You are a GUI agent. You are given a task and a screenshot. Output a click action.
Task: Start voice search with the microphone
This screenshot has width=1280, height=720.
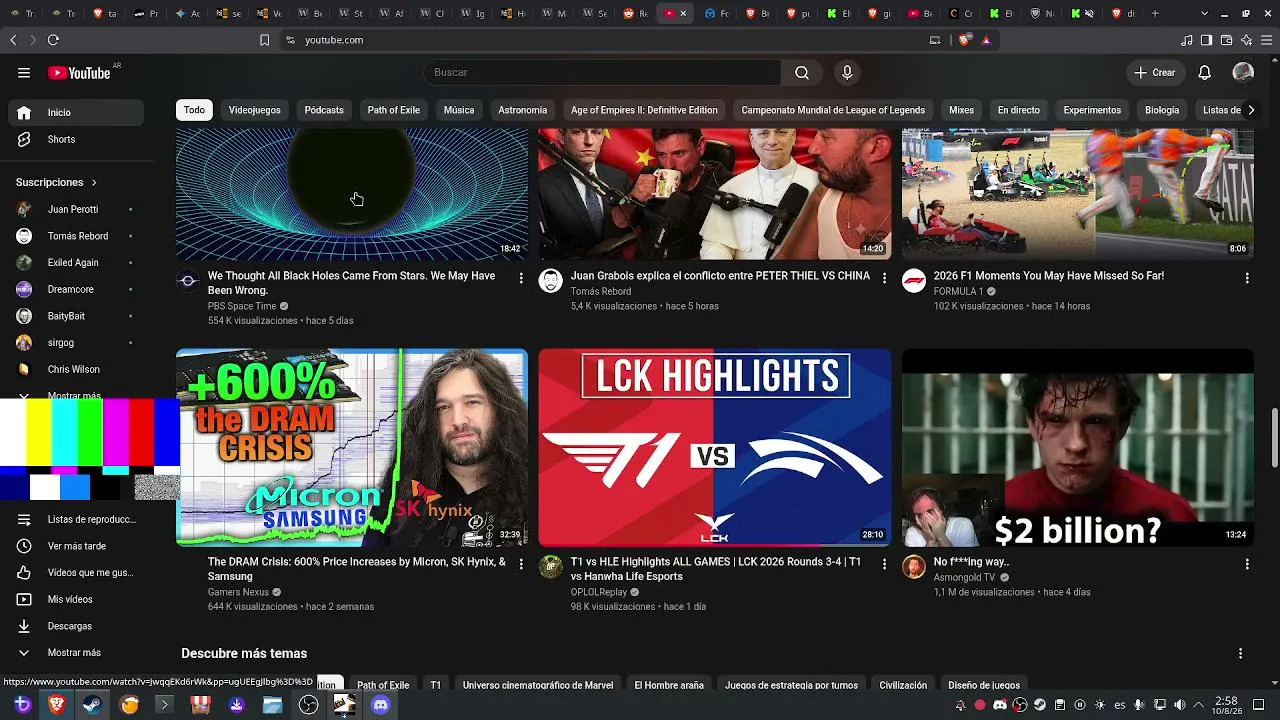[847, 72]
